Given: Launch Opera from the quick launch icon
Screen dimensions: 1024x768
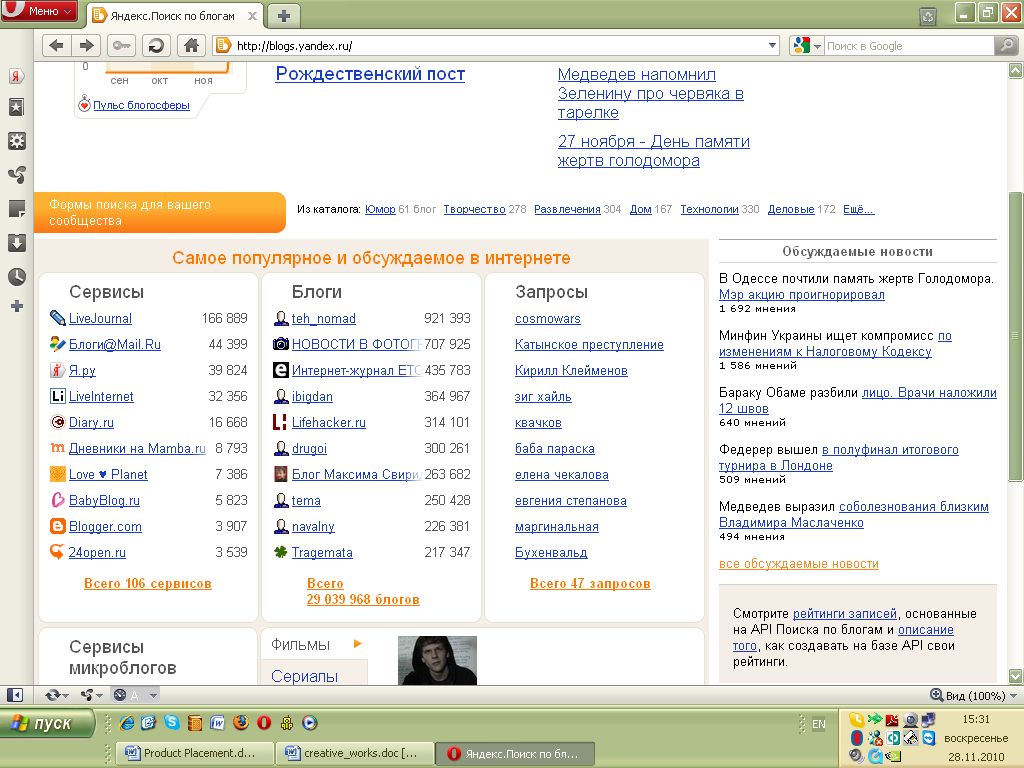Looking at the screenshot, I should (264, 723).
